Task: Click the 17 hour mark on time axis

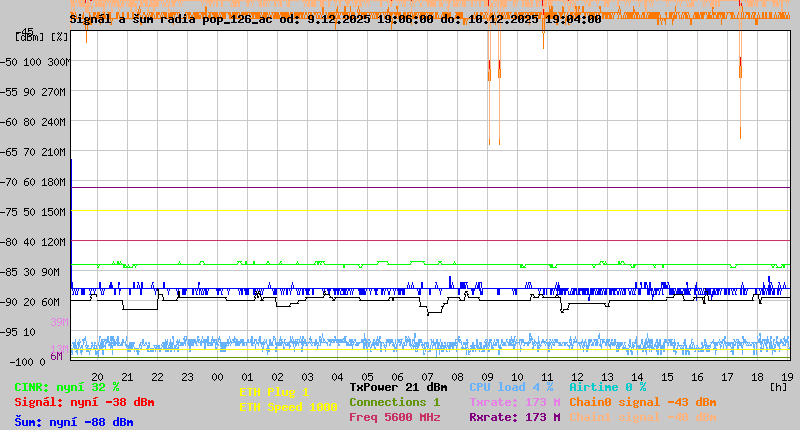Action: [729, 377]
